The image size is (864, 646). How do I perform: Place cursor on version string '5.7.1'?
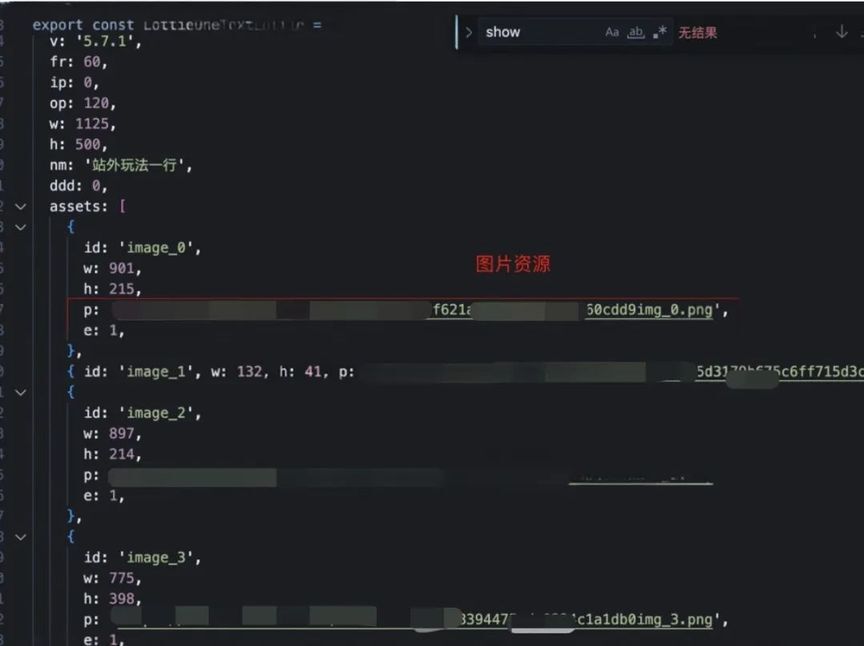105,41
